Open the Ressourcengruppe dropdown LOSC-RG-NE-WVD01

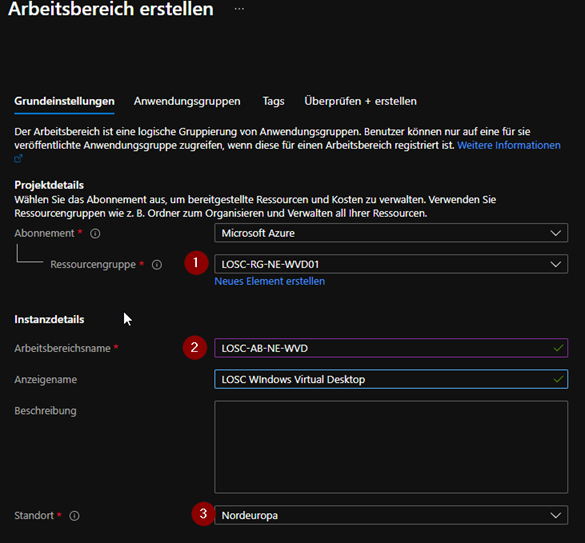391,264
